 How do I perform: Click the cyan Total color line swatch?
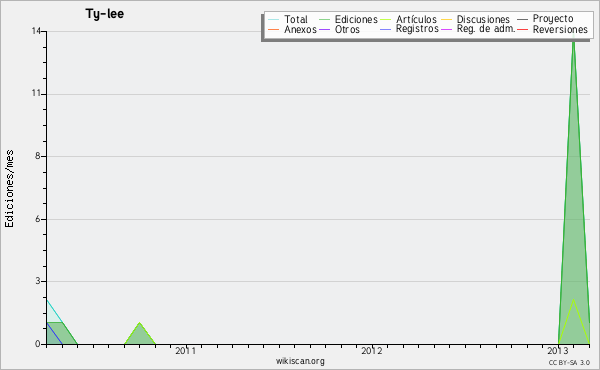274,19
